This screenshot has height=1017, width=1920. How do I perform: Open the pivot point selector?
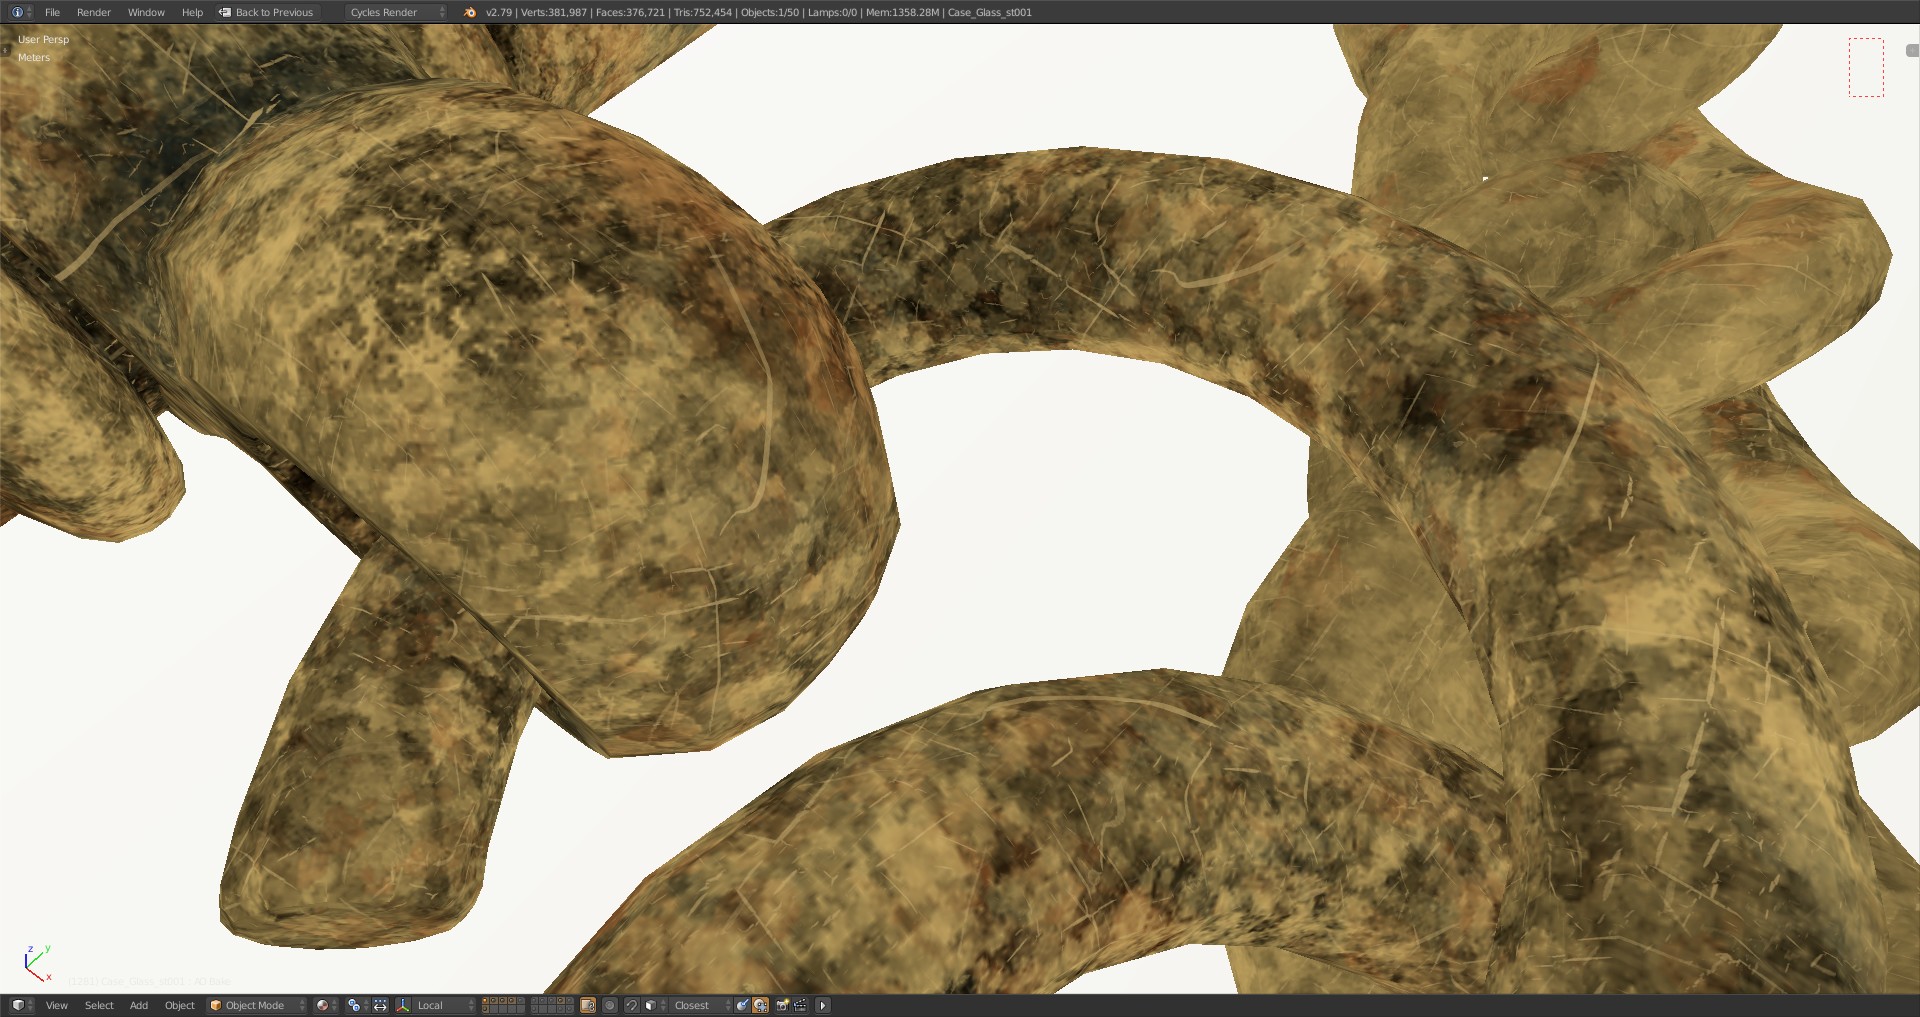tap(356, 1005)
